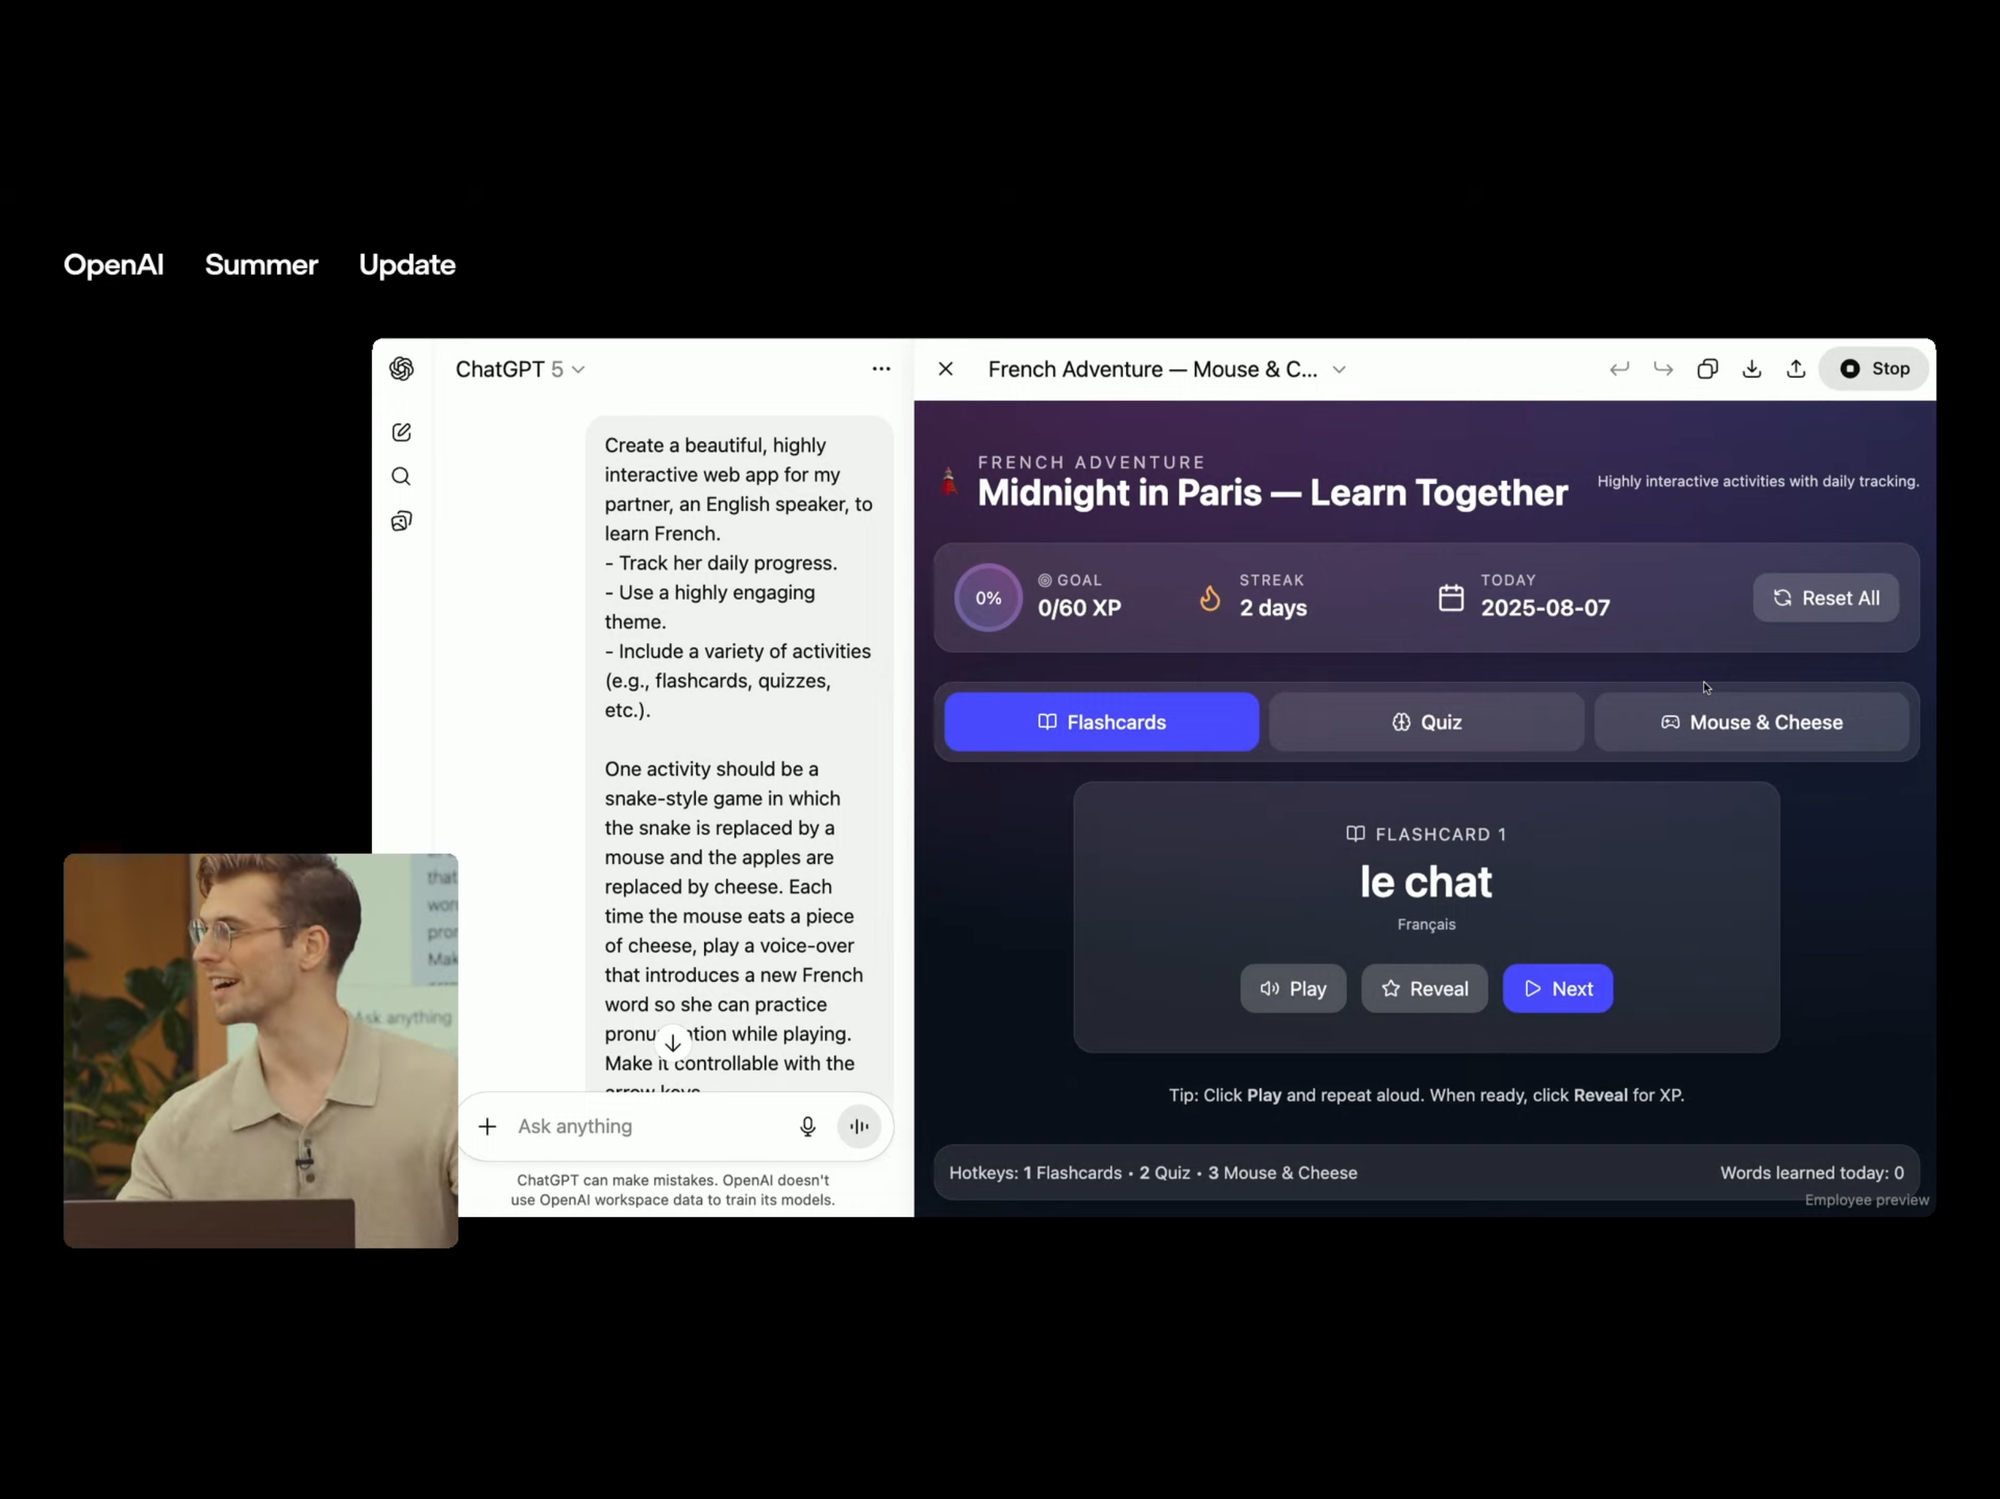The width and height of the screenshot is (2000, 1499).
Task: Switch to the Quiz tab
Action: click(x=1426, y=722)
